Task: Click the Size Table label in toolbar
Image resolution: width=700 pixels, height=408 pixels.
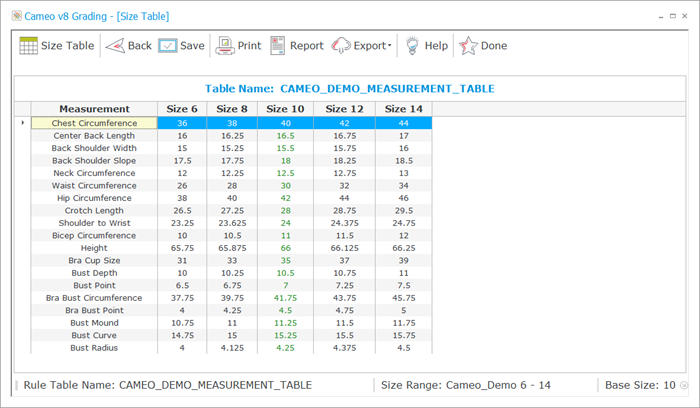Action: (67, 46)
